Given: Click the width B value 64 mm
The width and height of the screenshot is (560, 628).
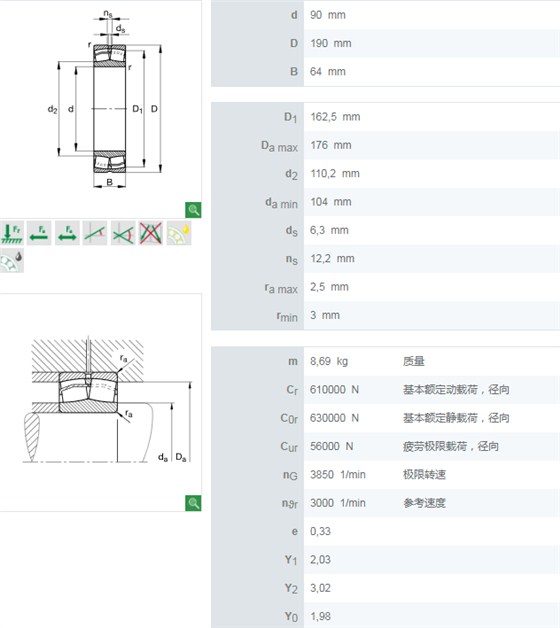Looking at the screenshot, I should click(328, 72).
